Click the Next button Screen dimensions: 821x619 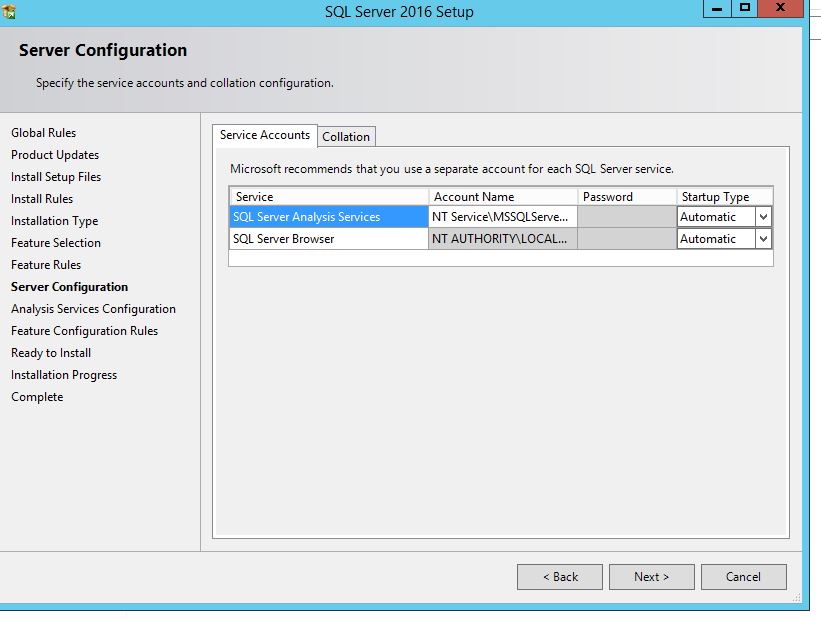[x=651, y=576]
